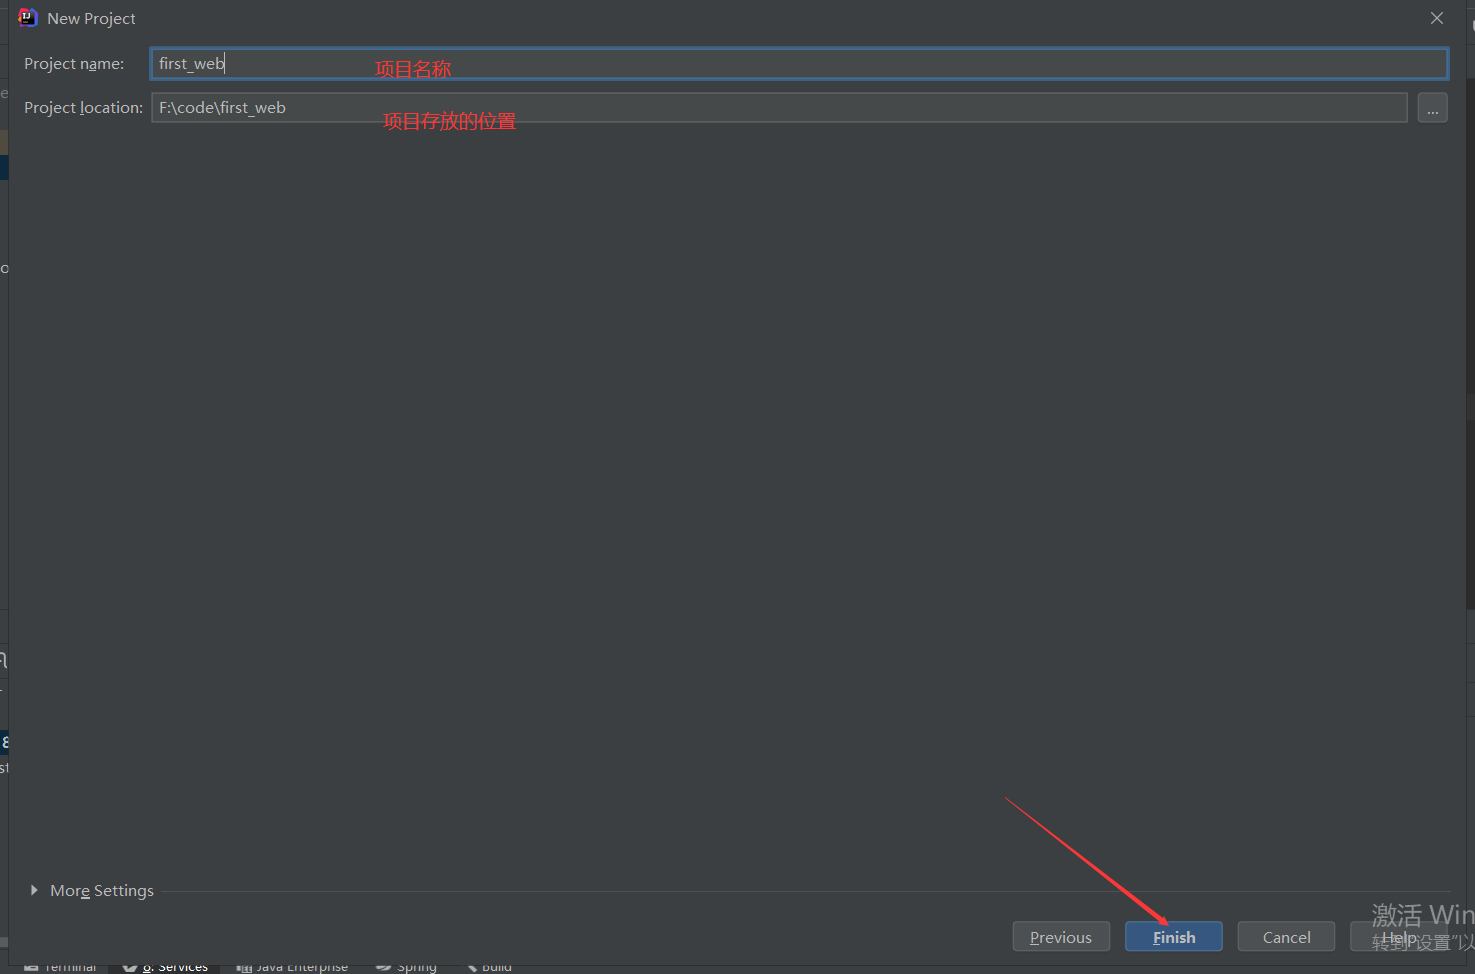
Task: Go back with the Previous button
Action: (x=1061, y=937)
